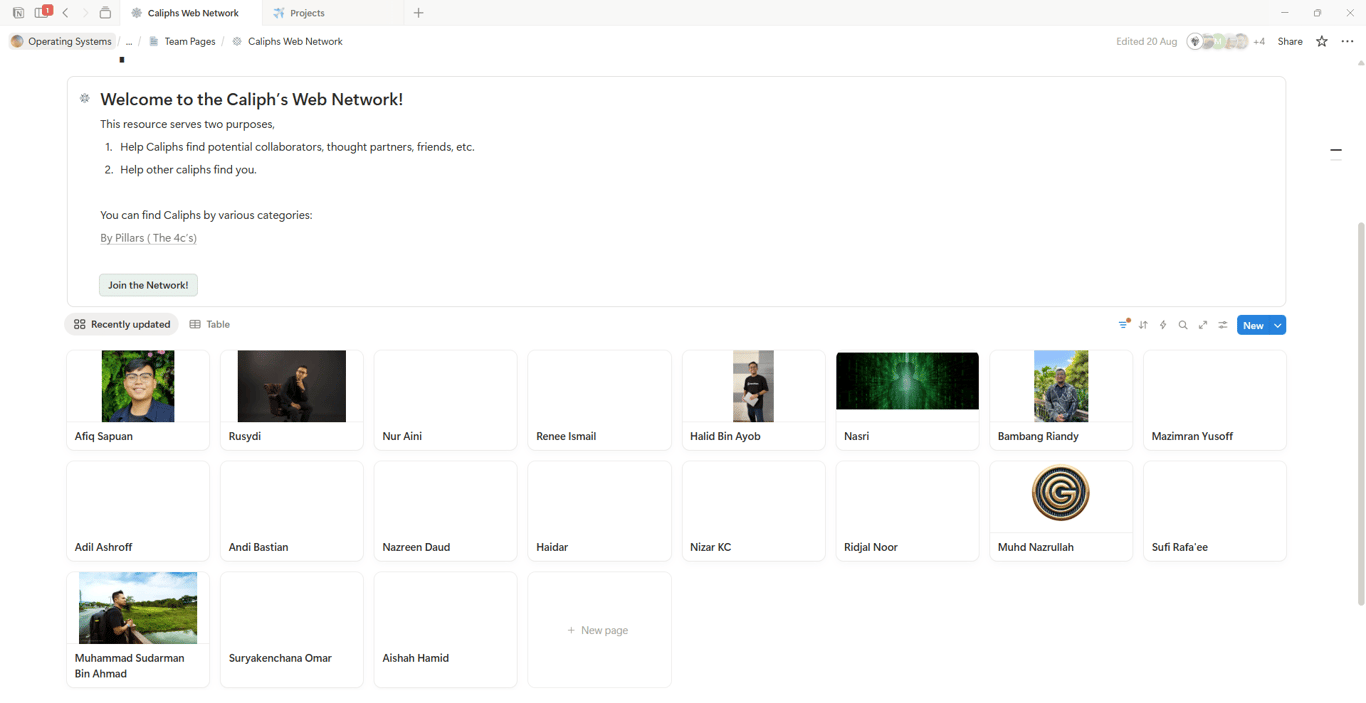Open the tab stack overview icon

[105, 13]
